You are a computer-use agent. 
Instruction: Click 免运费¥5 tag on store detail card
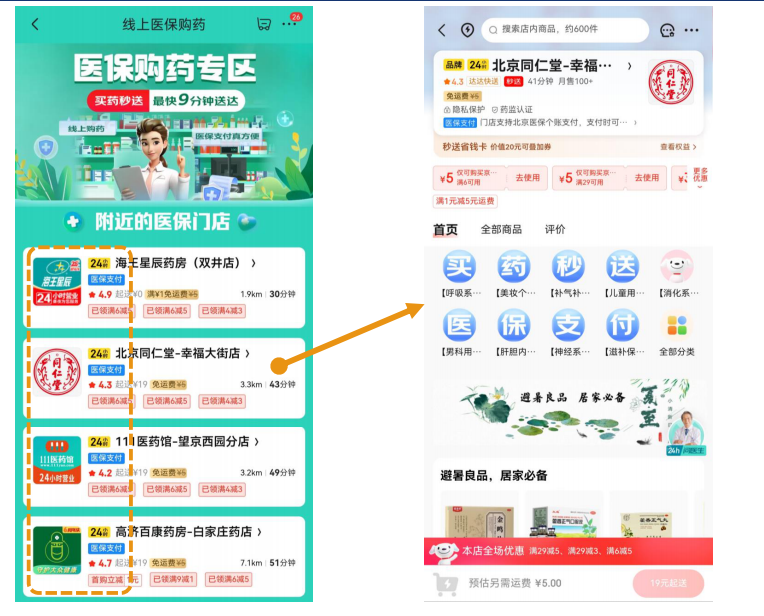coord(462,96)
